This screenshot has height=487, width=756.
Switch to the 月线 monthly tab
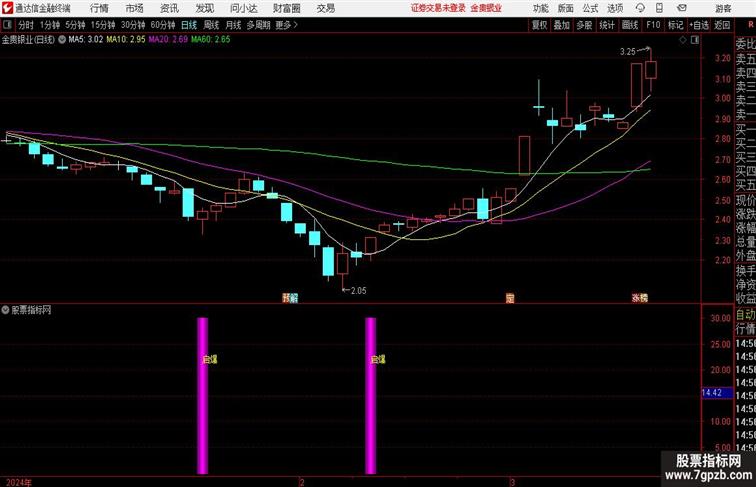(233, 25)
